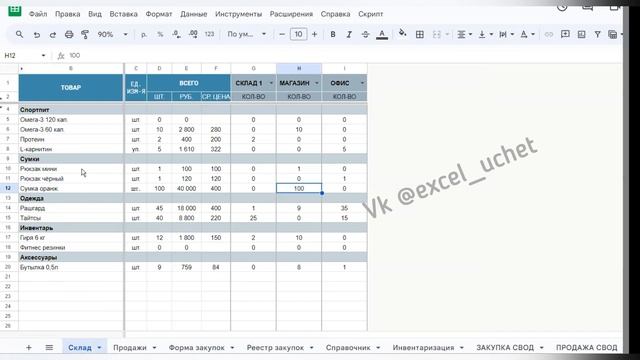
Task: Open the МАГАЗИН filter dropdown
Action: tap(317, 83)
